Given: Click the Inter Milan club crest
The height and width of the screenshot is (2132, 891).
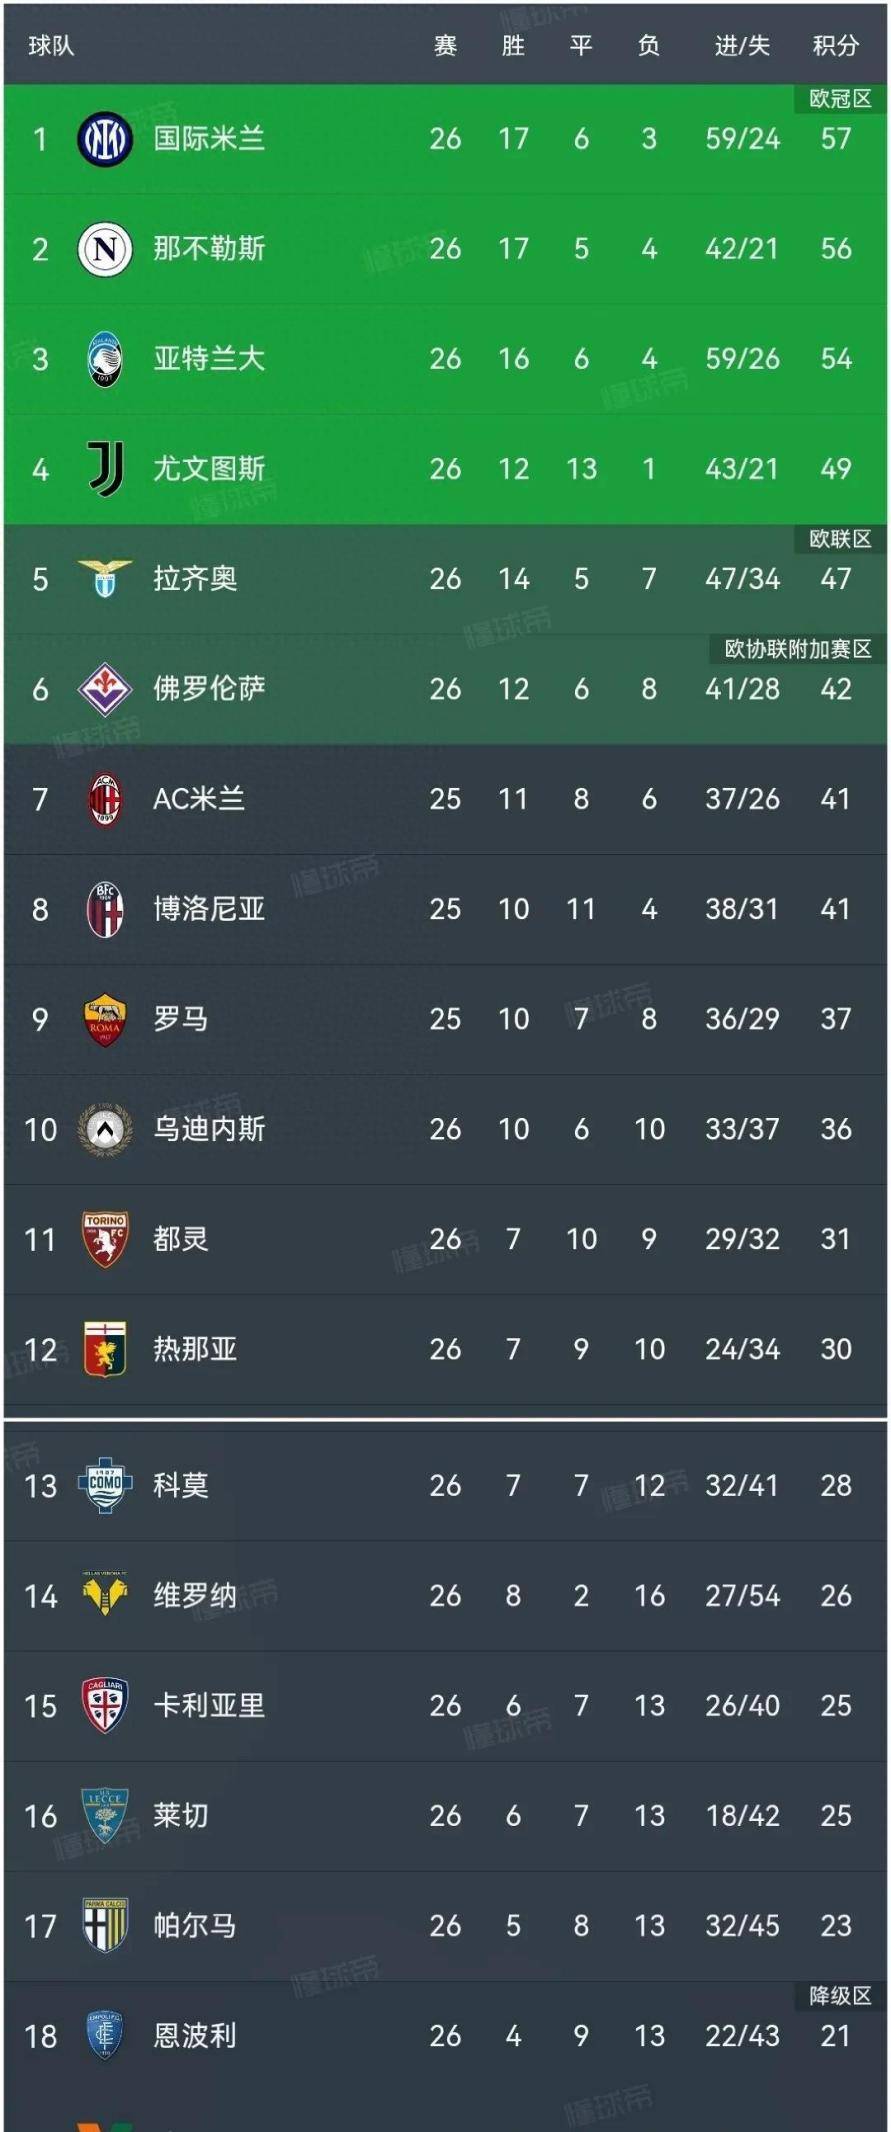Looking at the screenshot, I should (105, 139).
